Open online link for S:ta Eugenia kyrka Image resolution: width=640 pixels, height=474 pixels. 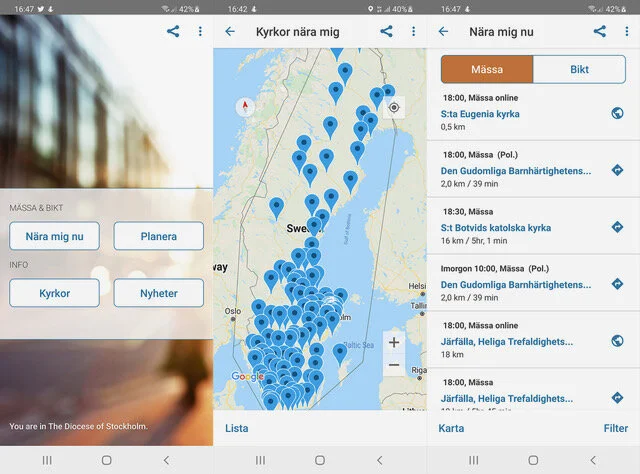tap(618, 113)
